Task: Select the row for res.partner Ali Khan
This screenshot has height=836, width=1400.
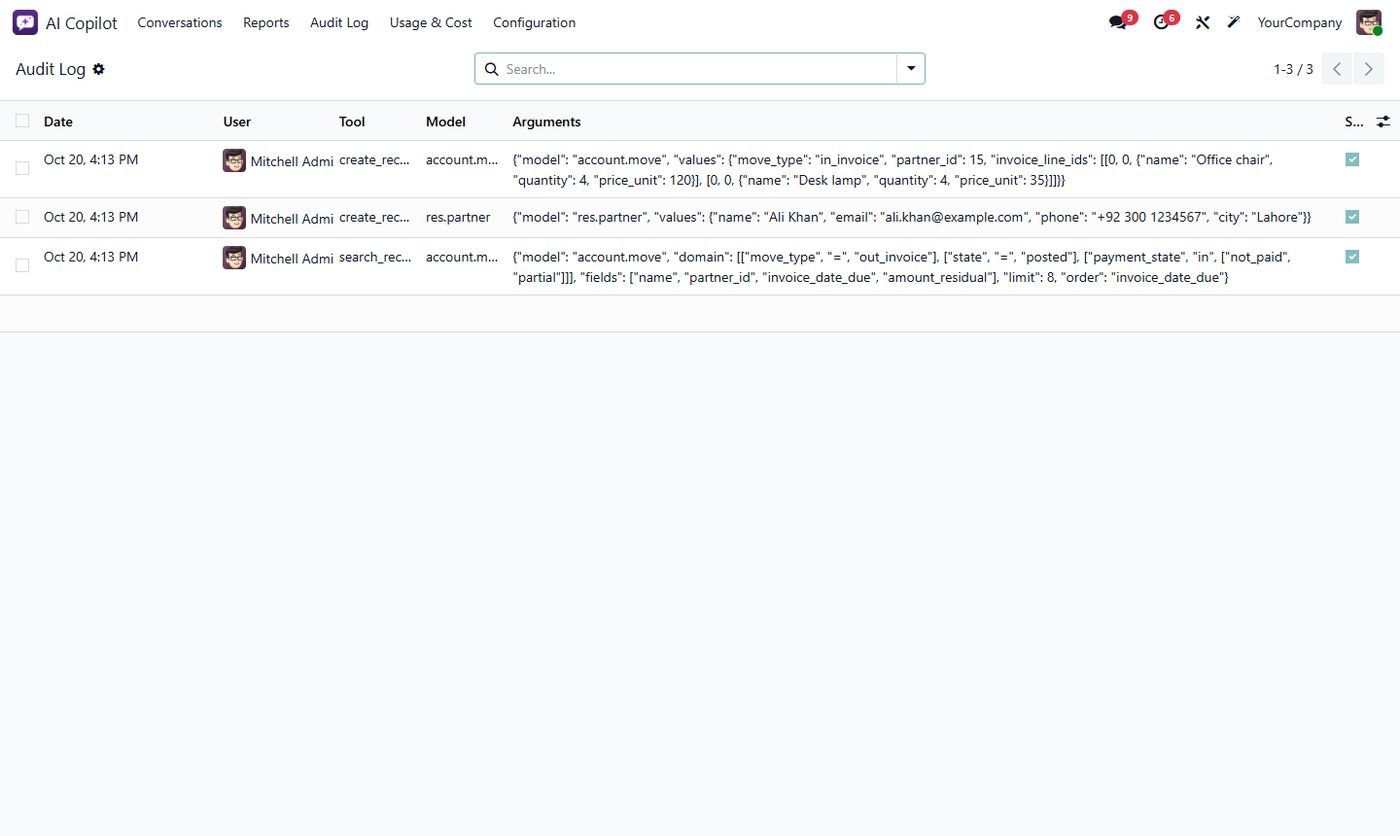Action: tap(22, 217)
